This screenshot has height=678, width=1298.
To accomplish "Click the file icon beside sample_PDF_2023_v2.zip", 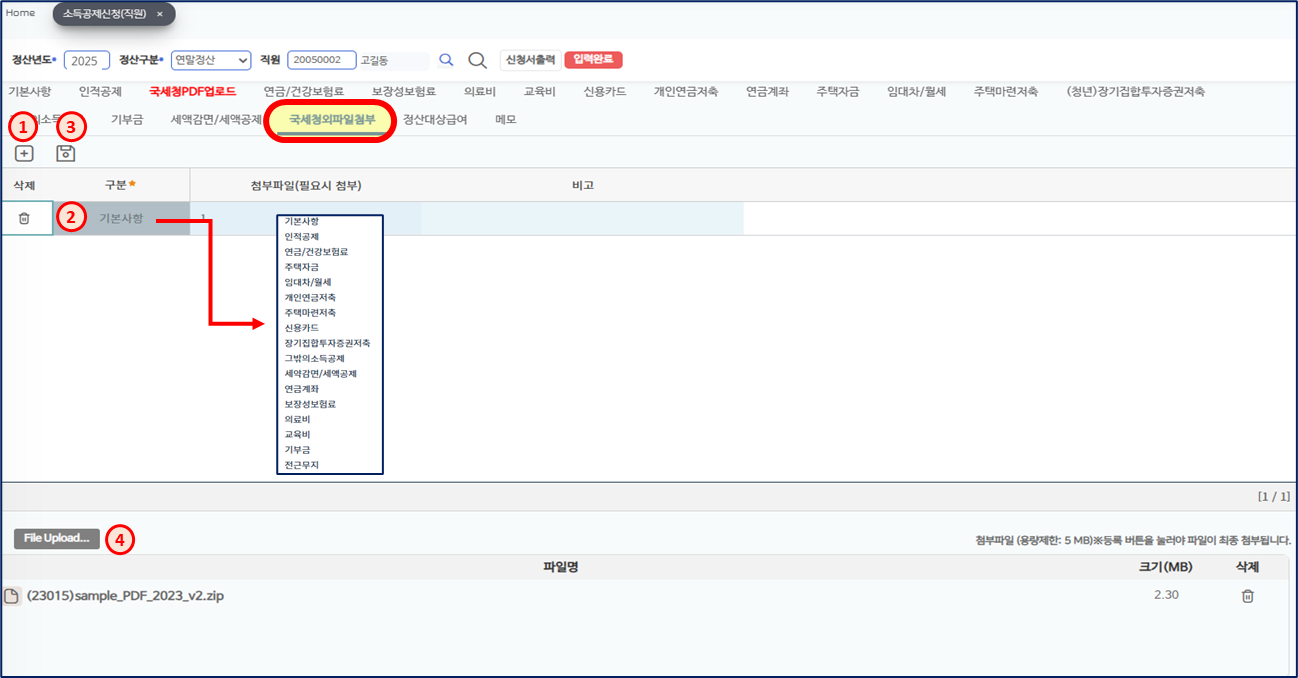I will [x=11, y=596].
